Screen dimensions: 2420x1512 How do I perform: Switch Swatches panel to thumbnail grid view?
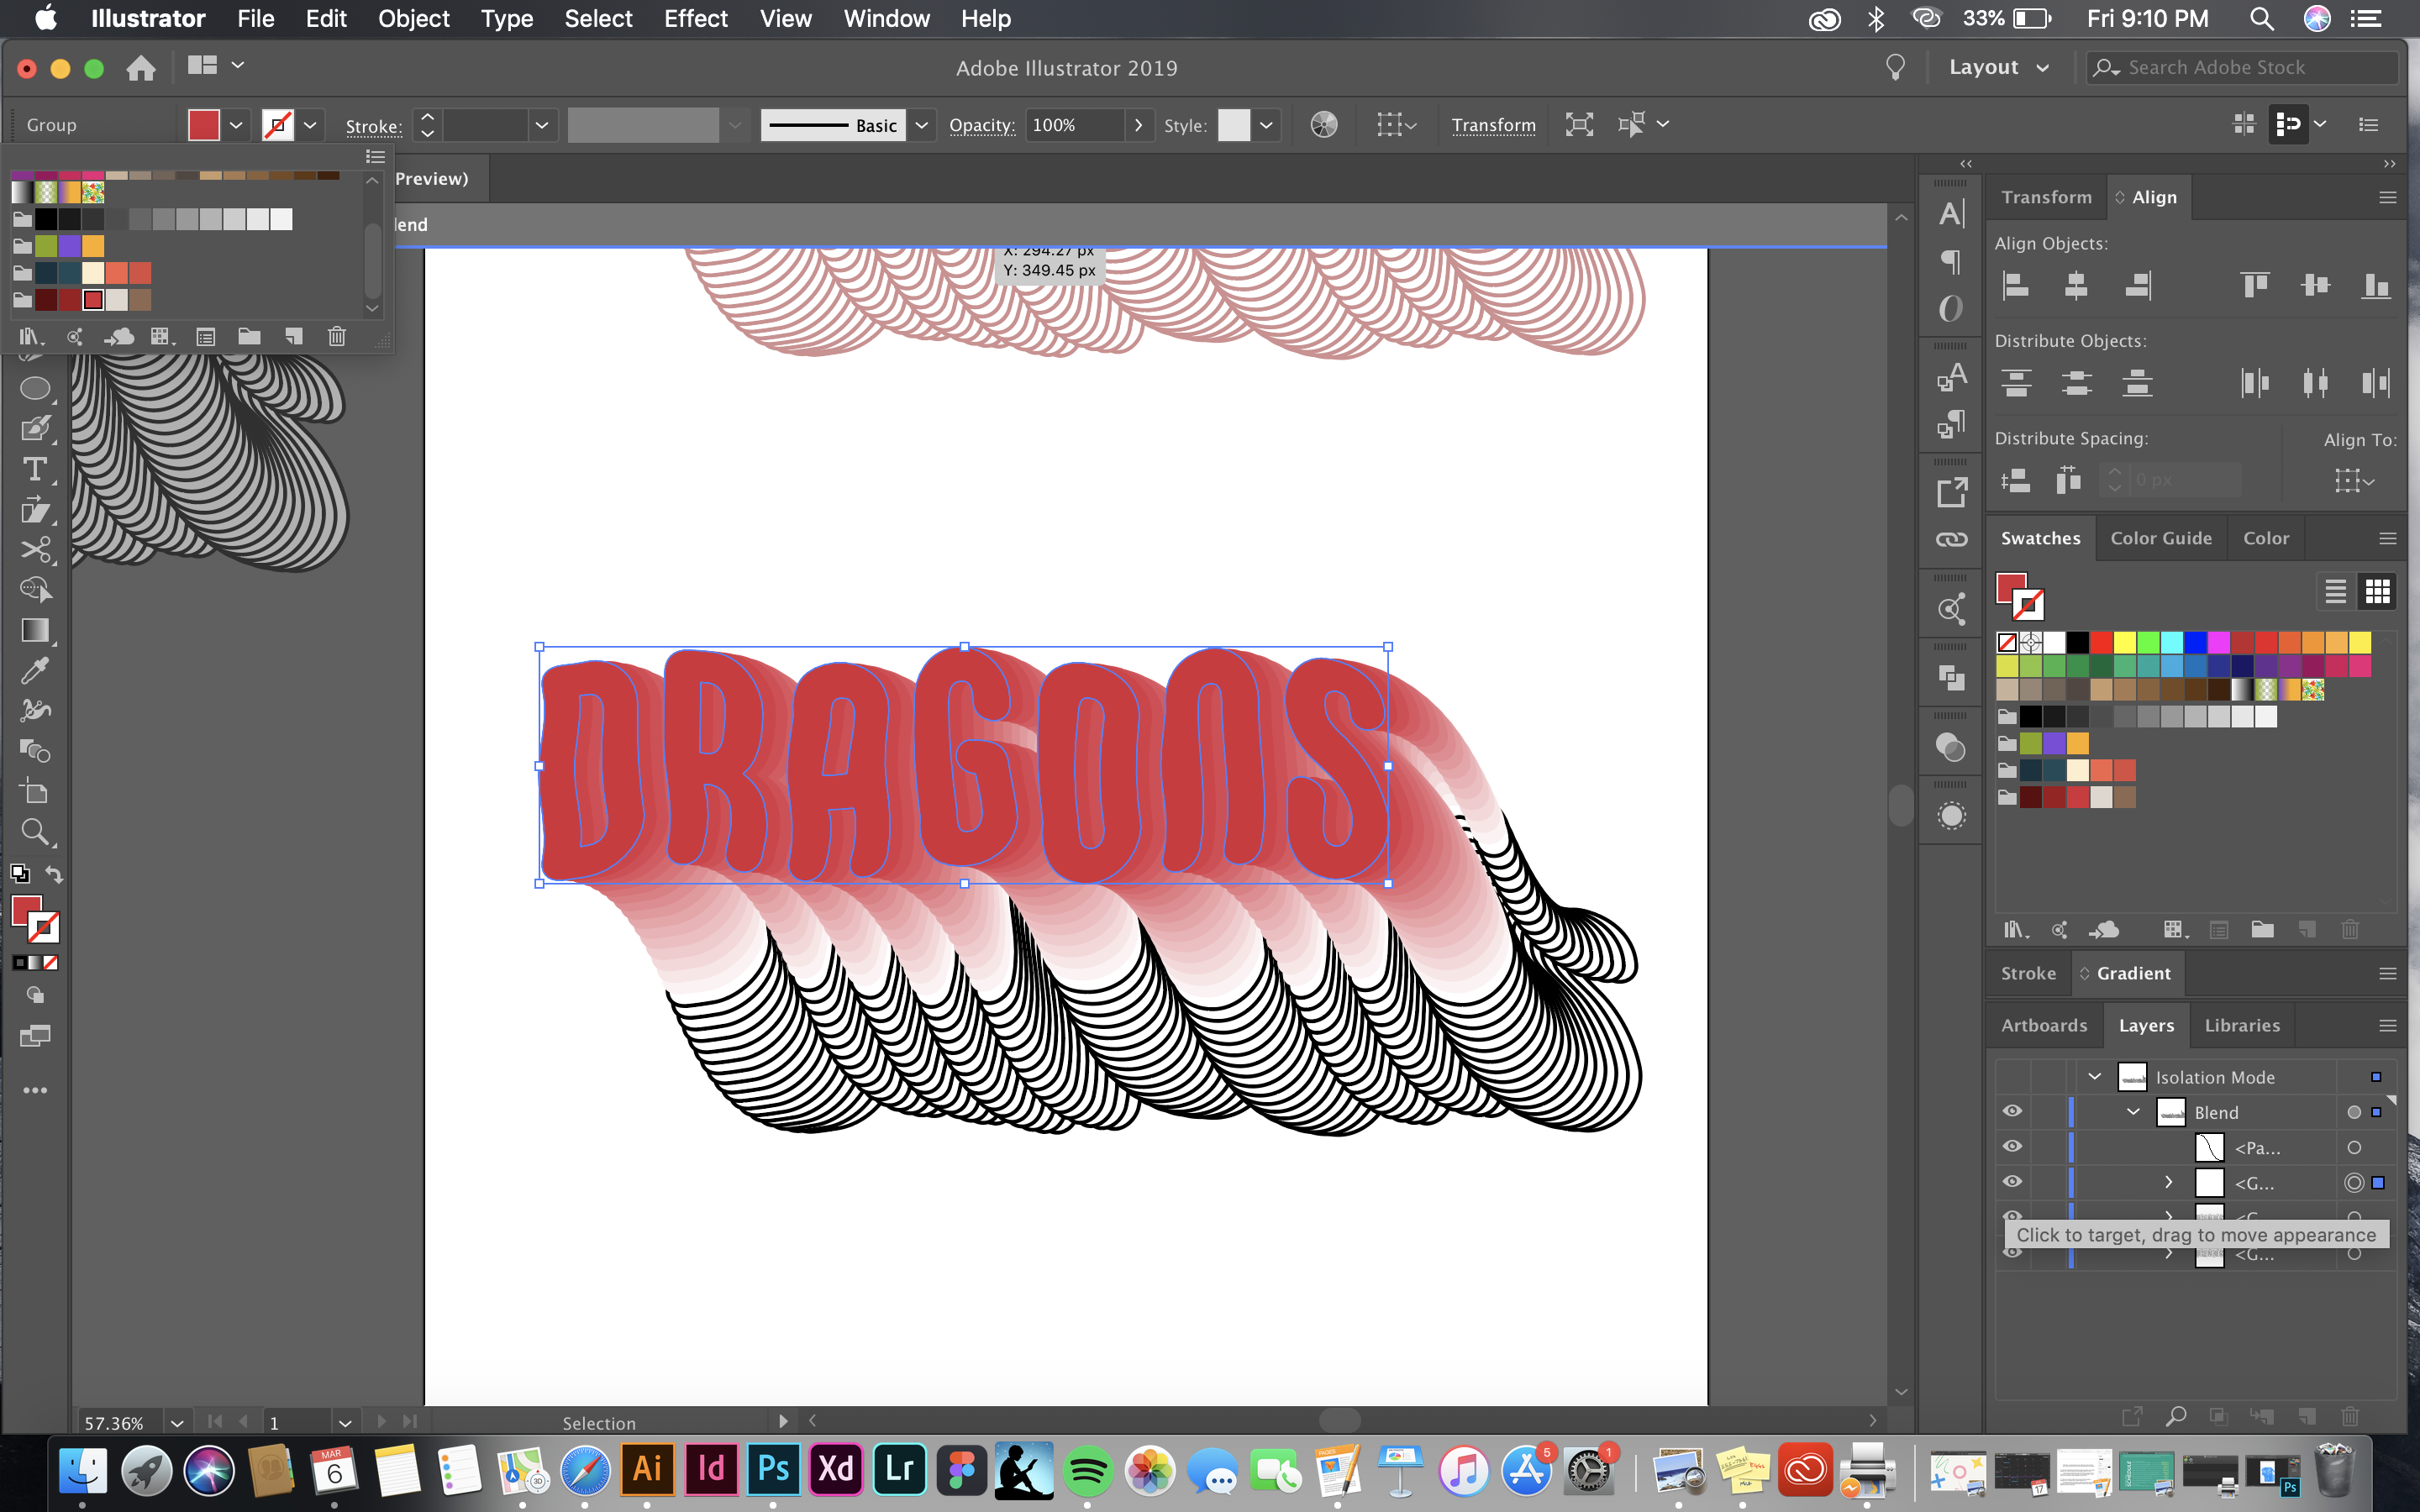click(x=2378, y=592)
